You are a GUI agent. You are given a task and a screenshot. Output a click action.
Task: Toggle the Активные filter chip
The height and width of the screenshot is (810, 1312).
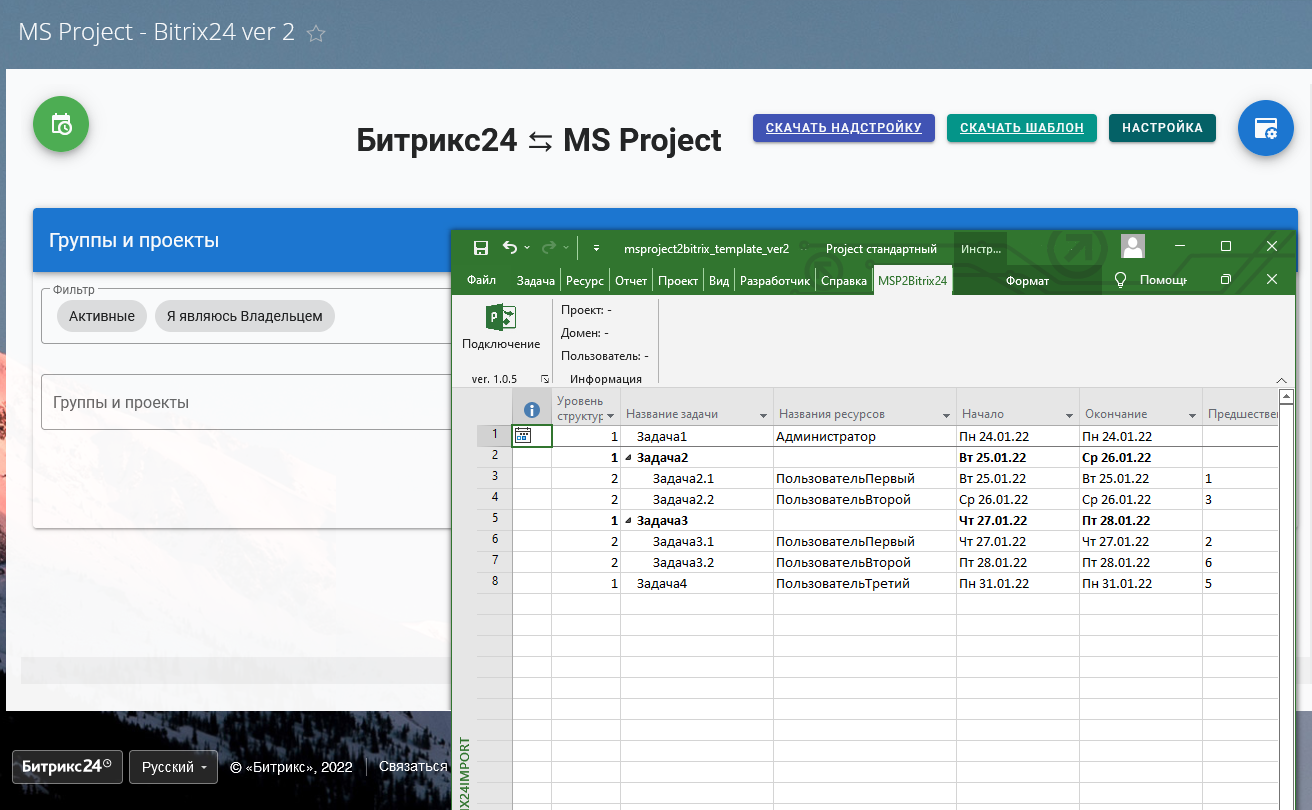(102, 316)
